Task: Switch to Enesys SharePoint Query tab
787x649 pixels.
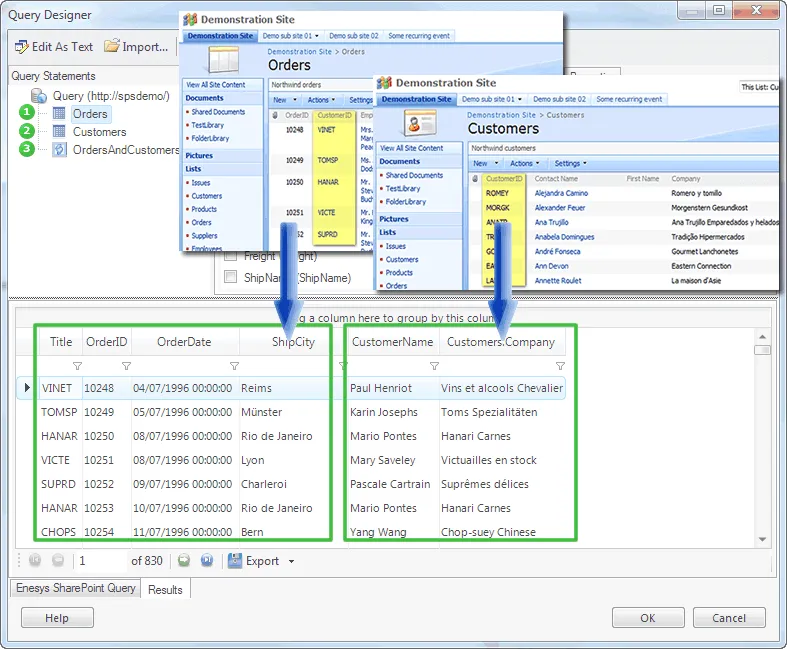Action: click(75, 589)
